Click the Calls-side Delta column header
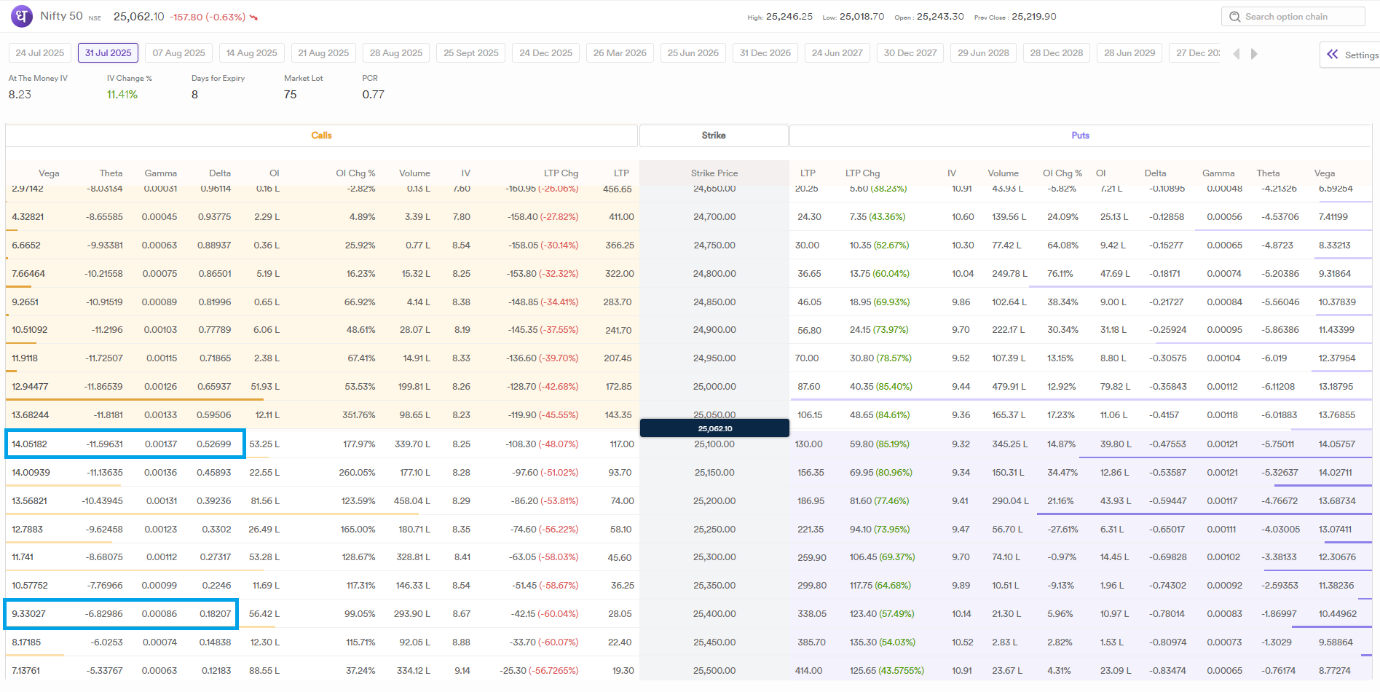1380x692 pixels. click(x=218, y=173)
